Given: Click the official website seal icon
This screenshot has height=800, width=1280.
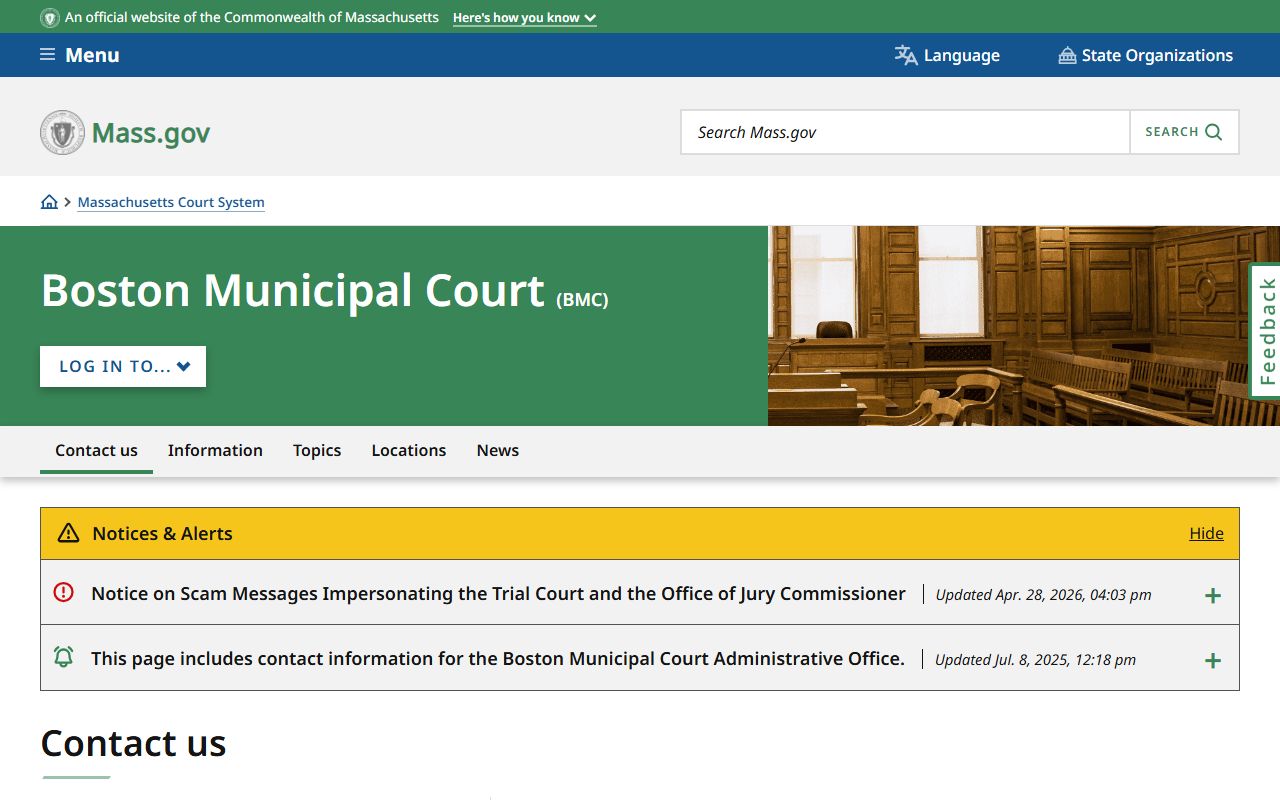Looking at the screenshot, I should pyautogui.click(x=49, y=18).
